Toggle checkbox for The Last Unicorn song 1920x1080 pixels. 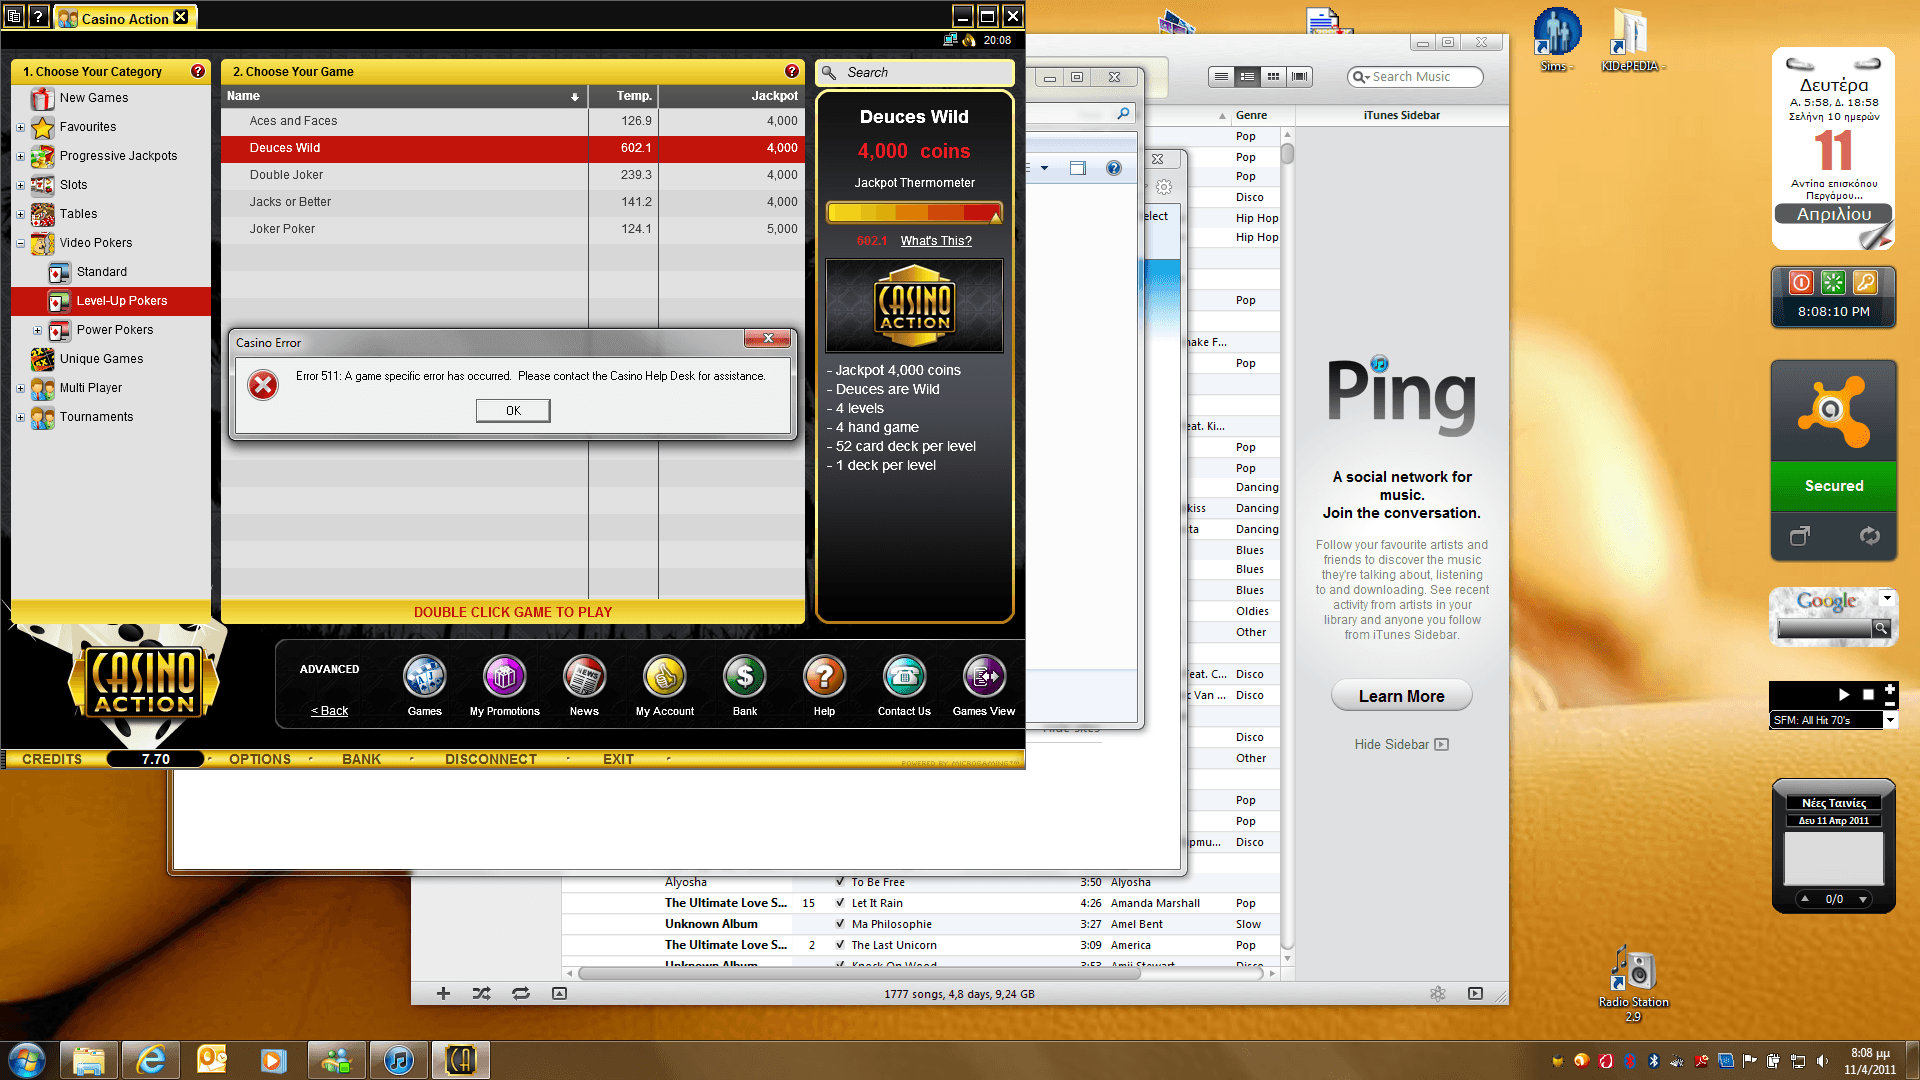[x=840, y=945]
